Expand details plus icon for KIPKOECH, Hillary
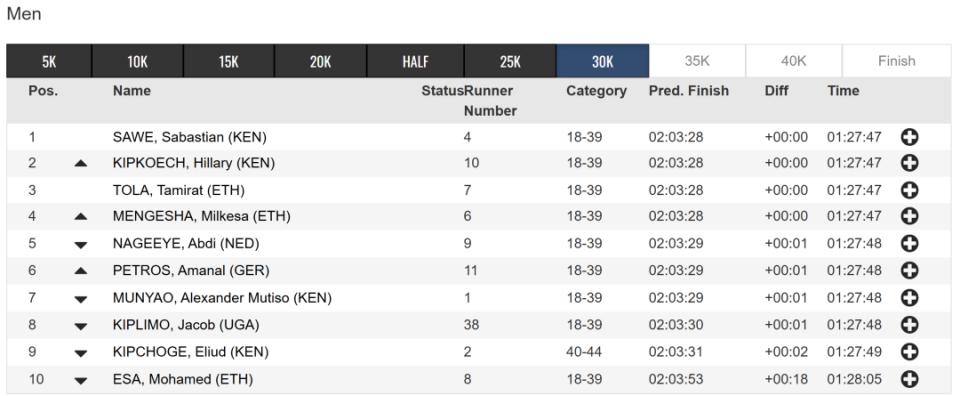Screen dimensions: 960x396 pyautogui.click(x=910, y=163)
